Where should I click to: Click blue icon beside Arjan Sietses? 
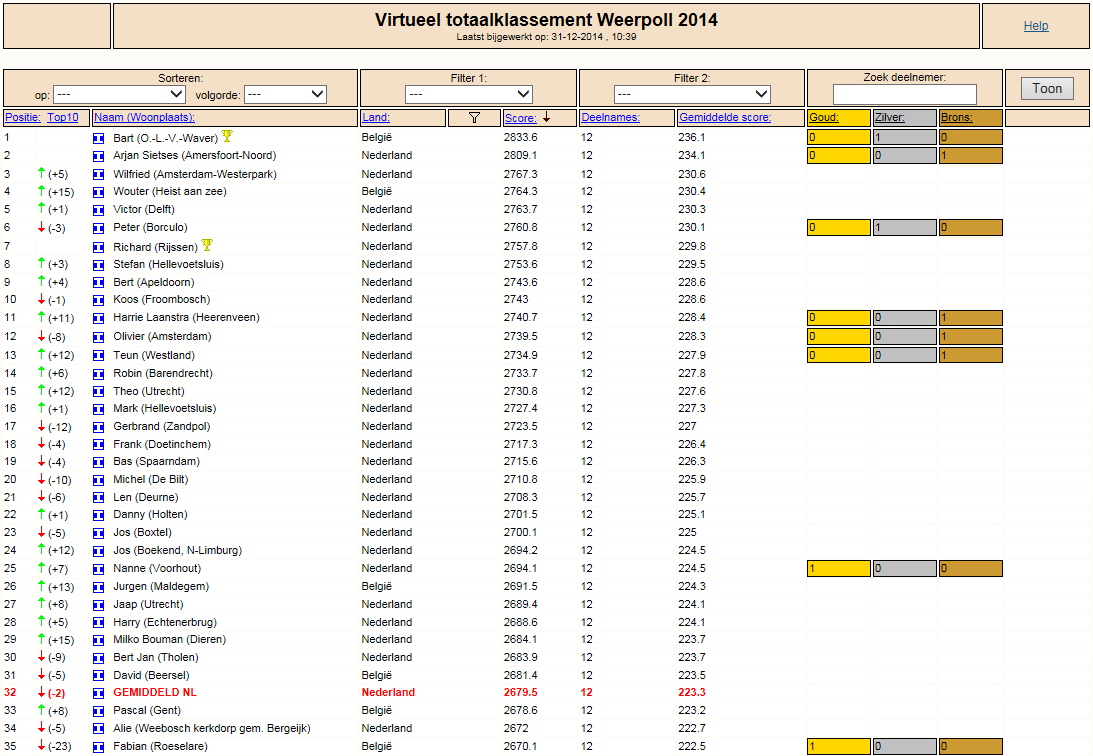[x=99, y=156]
